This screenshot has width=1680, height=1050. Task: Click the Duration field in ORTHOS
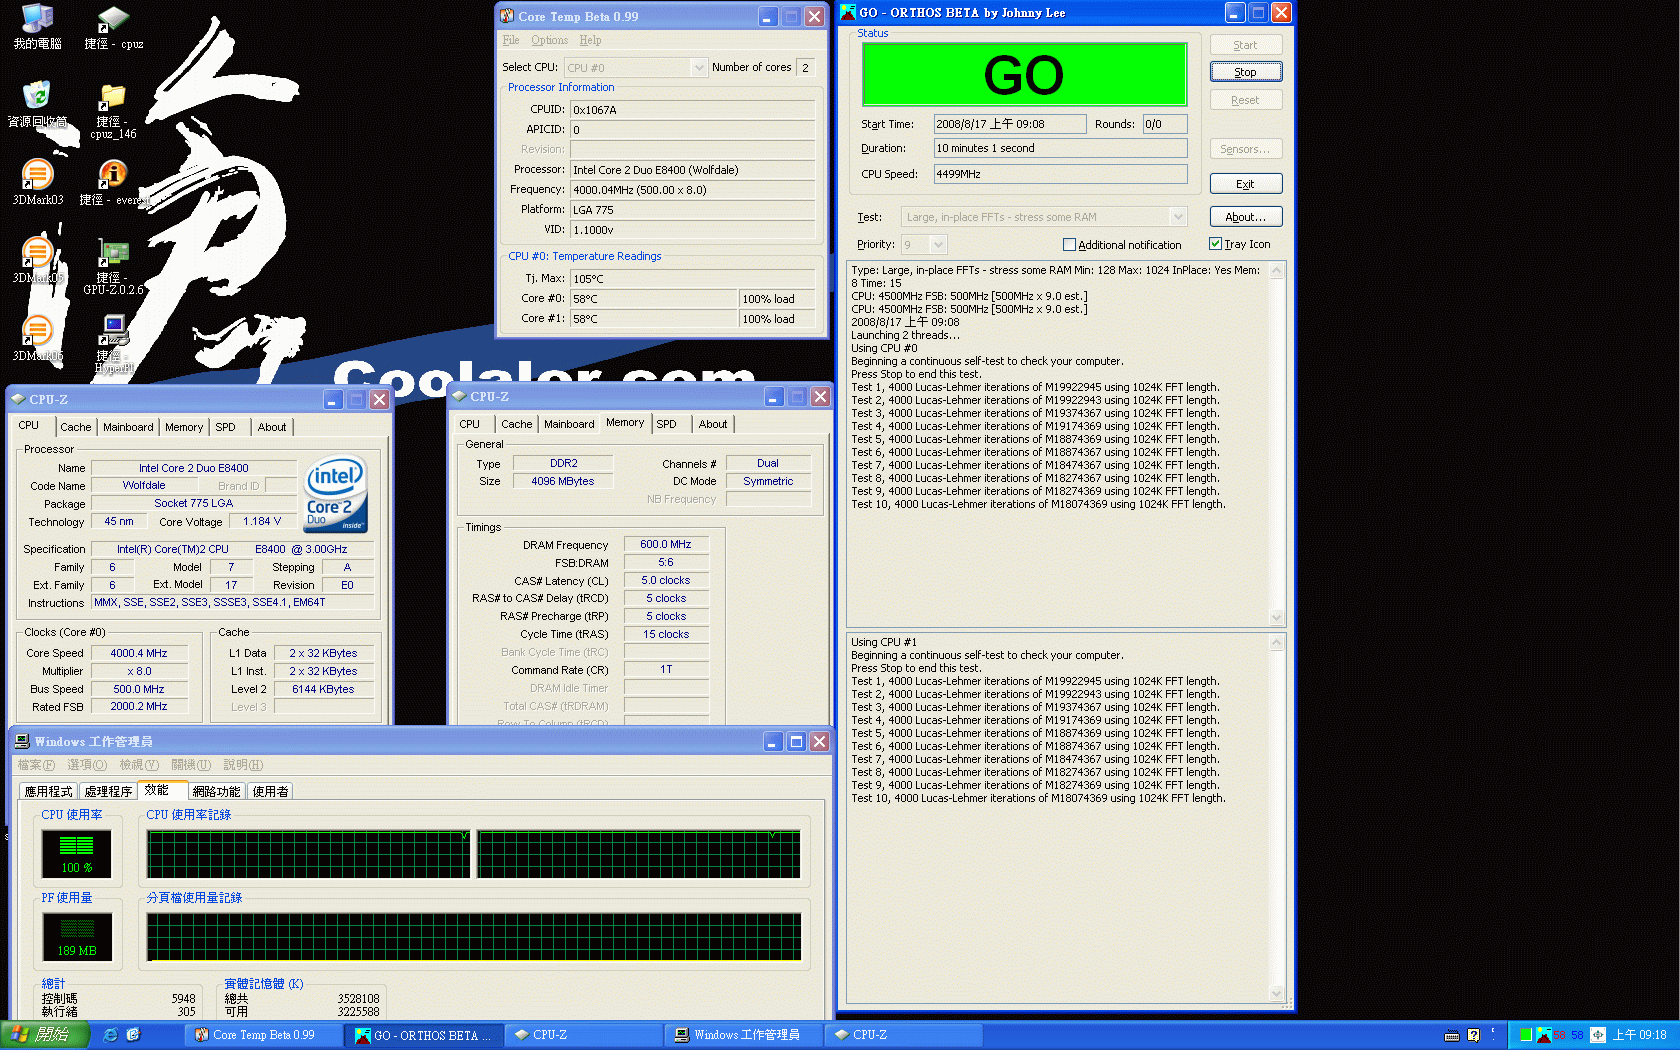tap(1061, 148)
